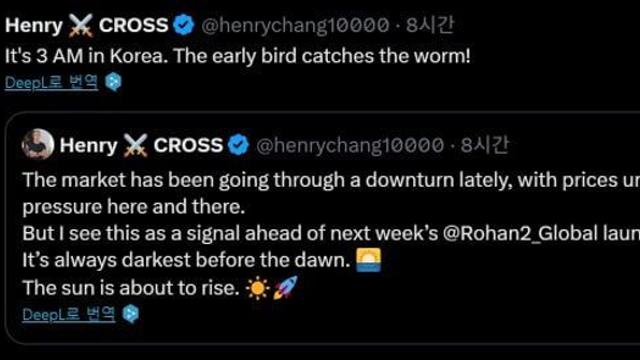Open @henrychang10000 handle on the top tweet
The width and height of the screenshot is (640, 360).
coord(295,25)
